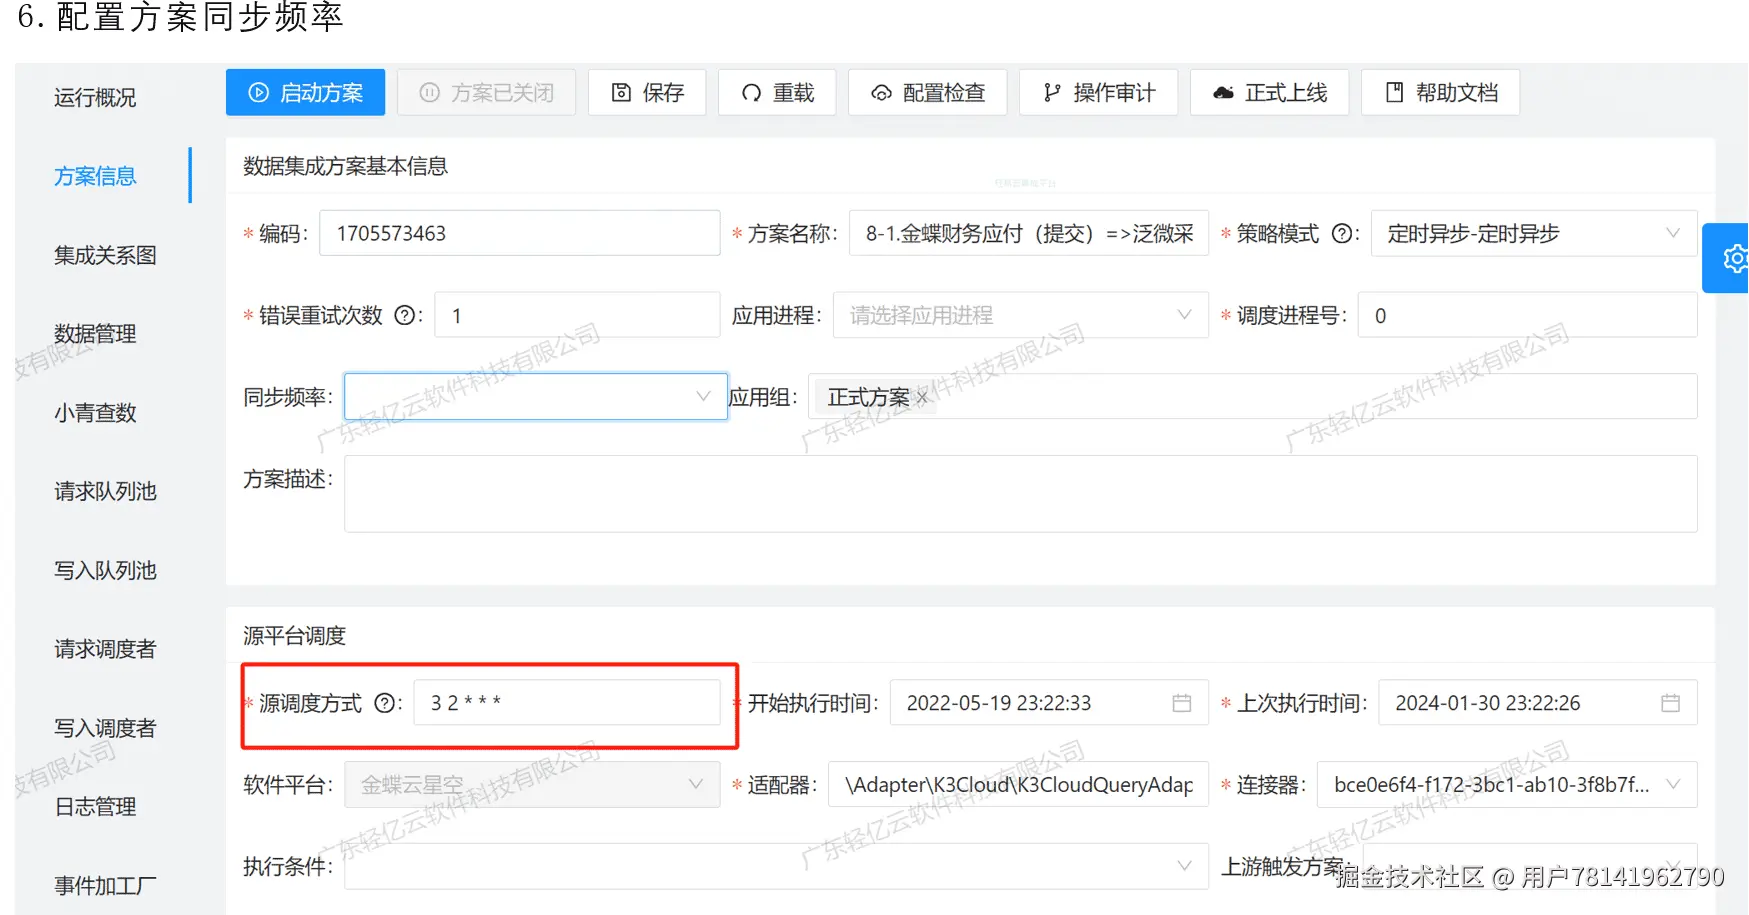This screenshot has height=915, width=1749.
Task: Click help icon next to 策略模式
Action: [1344, 234]
